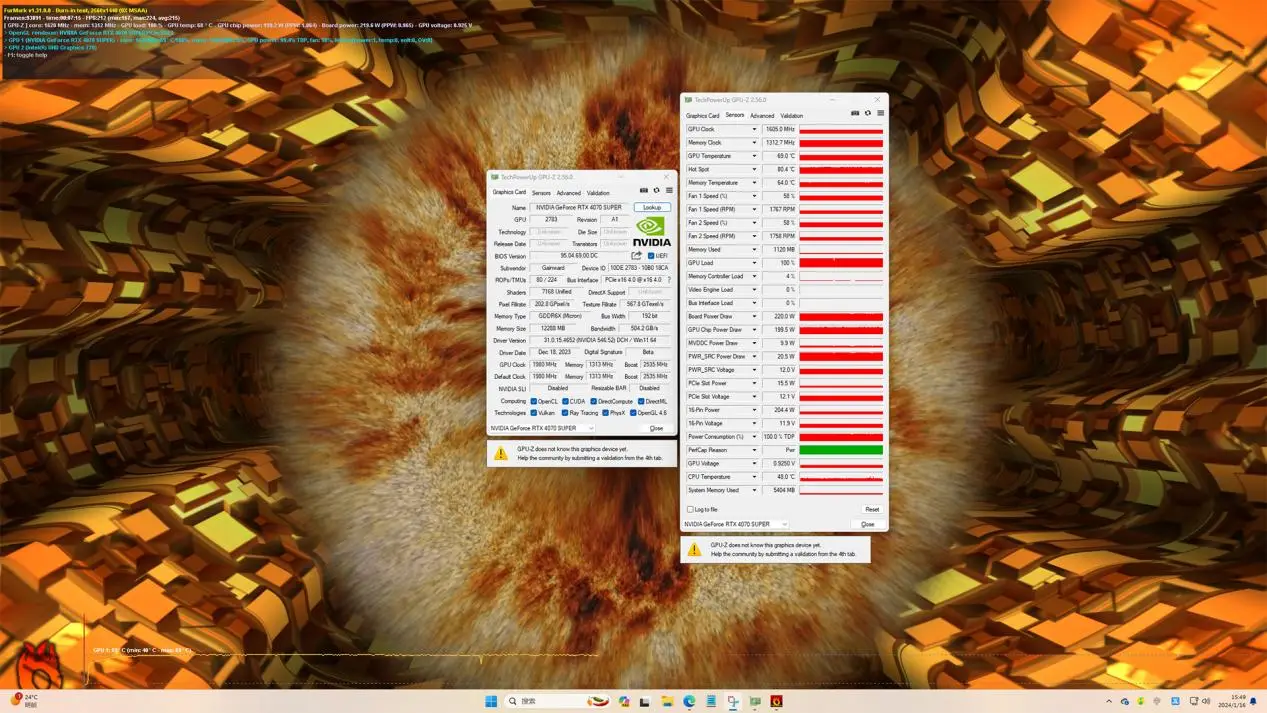The width and height of the screenshot is (1267, 713).
Task: Click the warning icon below the Graphics Card window
Action: (499, 453)
